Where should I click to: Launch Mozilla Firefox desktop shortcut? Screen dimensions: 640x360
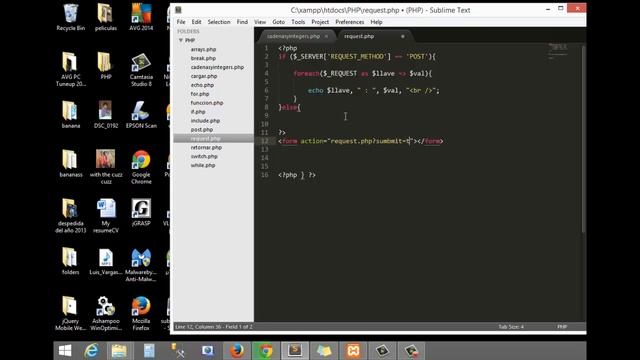point(141,313)
